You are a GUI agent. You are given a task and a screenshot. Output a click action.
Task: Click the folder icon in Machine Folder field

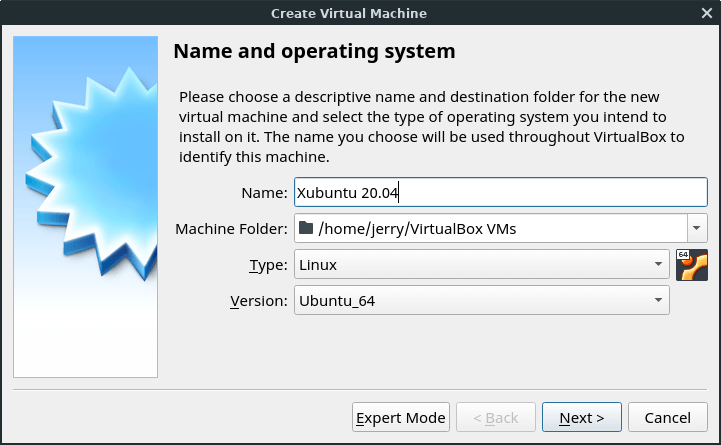(306, 229)
